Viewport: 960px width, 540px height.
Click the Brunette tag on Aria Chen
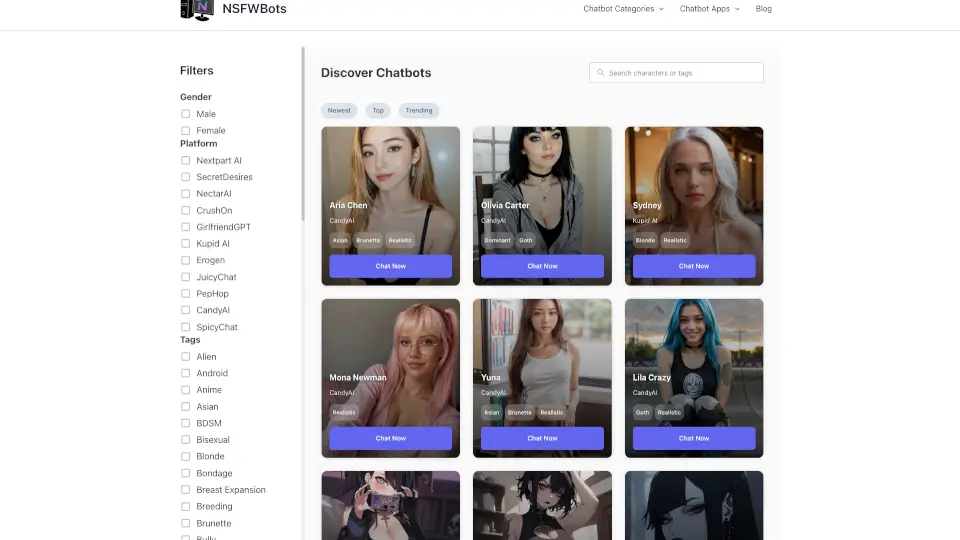(x=368, y=241)
